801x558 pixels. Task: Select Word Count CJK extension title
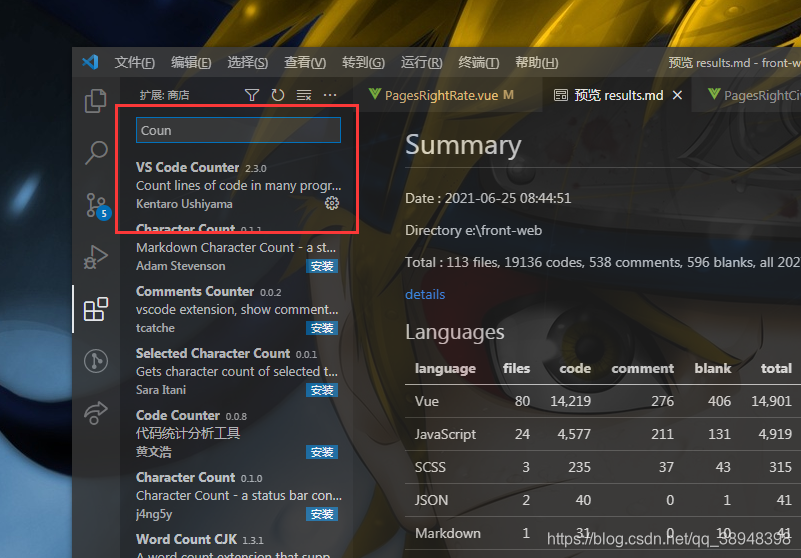tap(186, 539)
